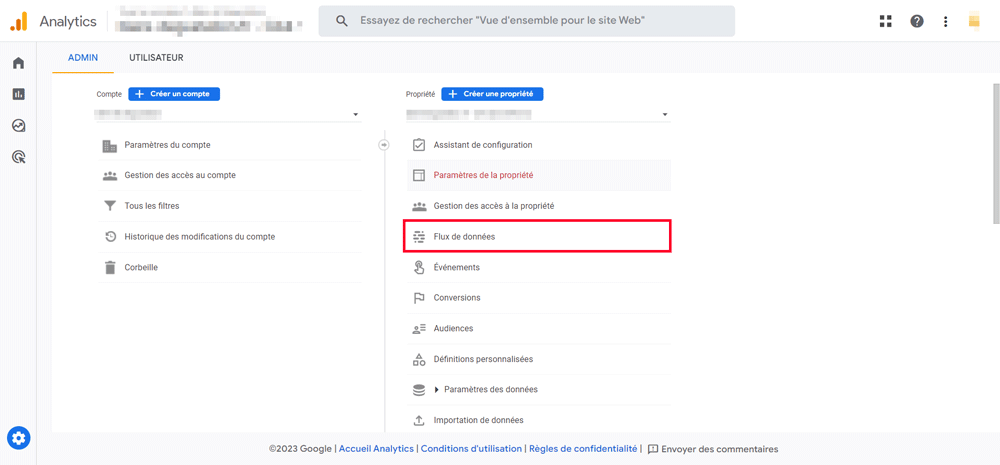Image resolution: width=1000 pixels, height=465 pixels.
Task: Click the Créer un compte button
Action: coord(174,94)
